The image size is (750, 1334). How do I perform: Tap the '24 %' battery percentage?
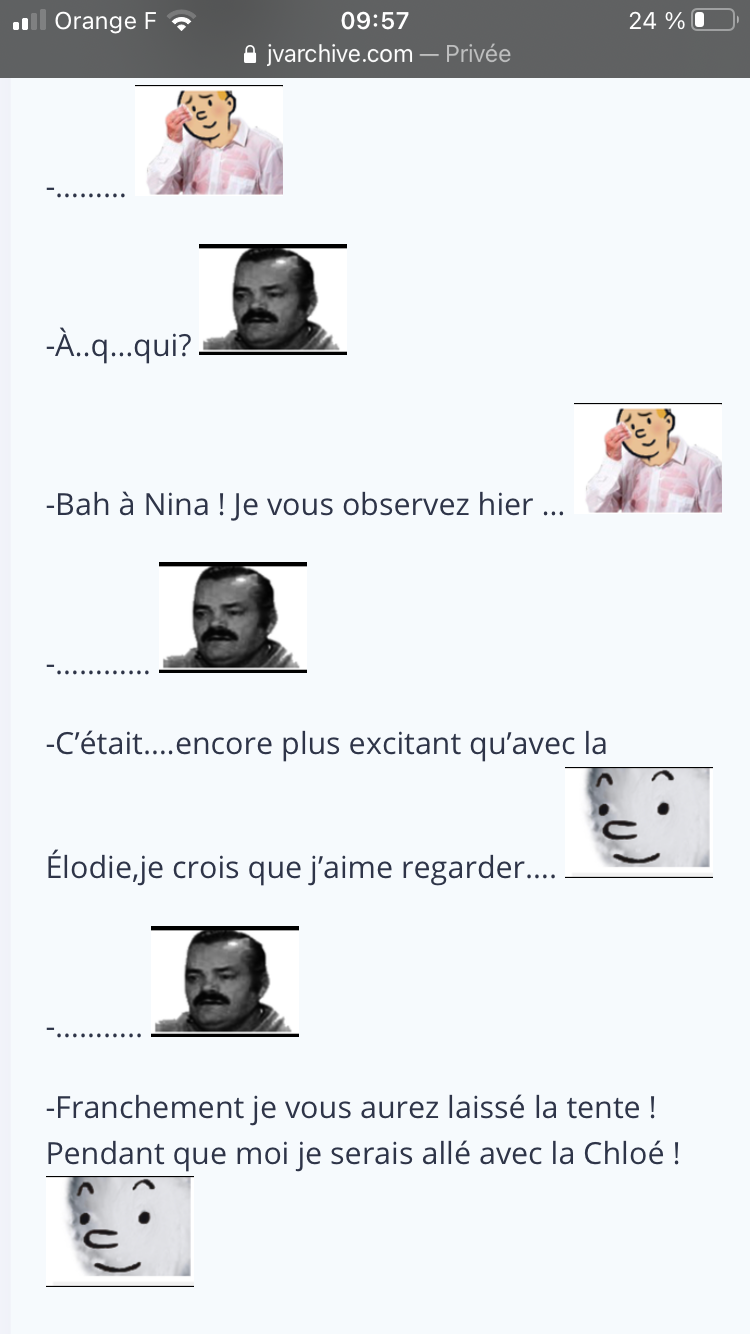tap(657, 21)
